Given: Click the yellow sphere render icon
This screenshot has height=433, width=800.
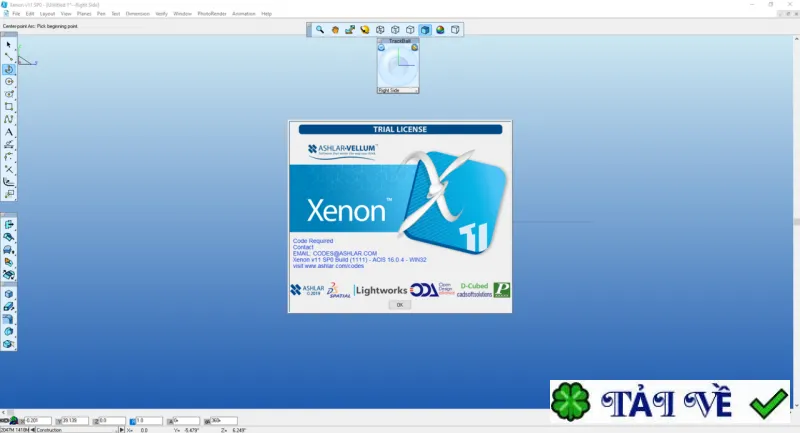Looking at the screenshot, I should coord(365,30).
